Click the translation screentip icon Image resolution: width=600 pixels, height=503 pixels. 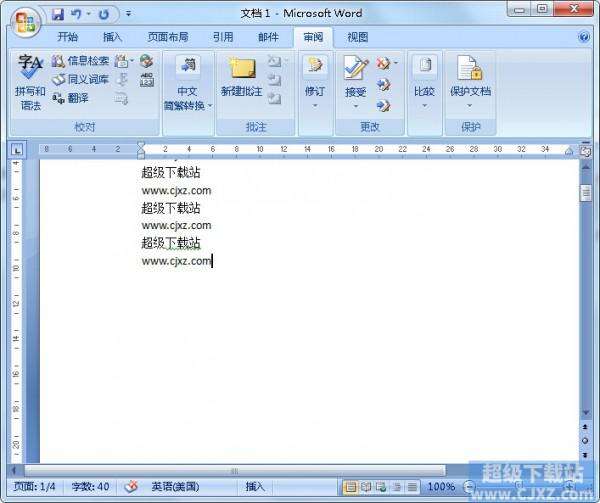tap(122, 60)
